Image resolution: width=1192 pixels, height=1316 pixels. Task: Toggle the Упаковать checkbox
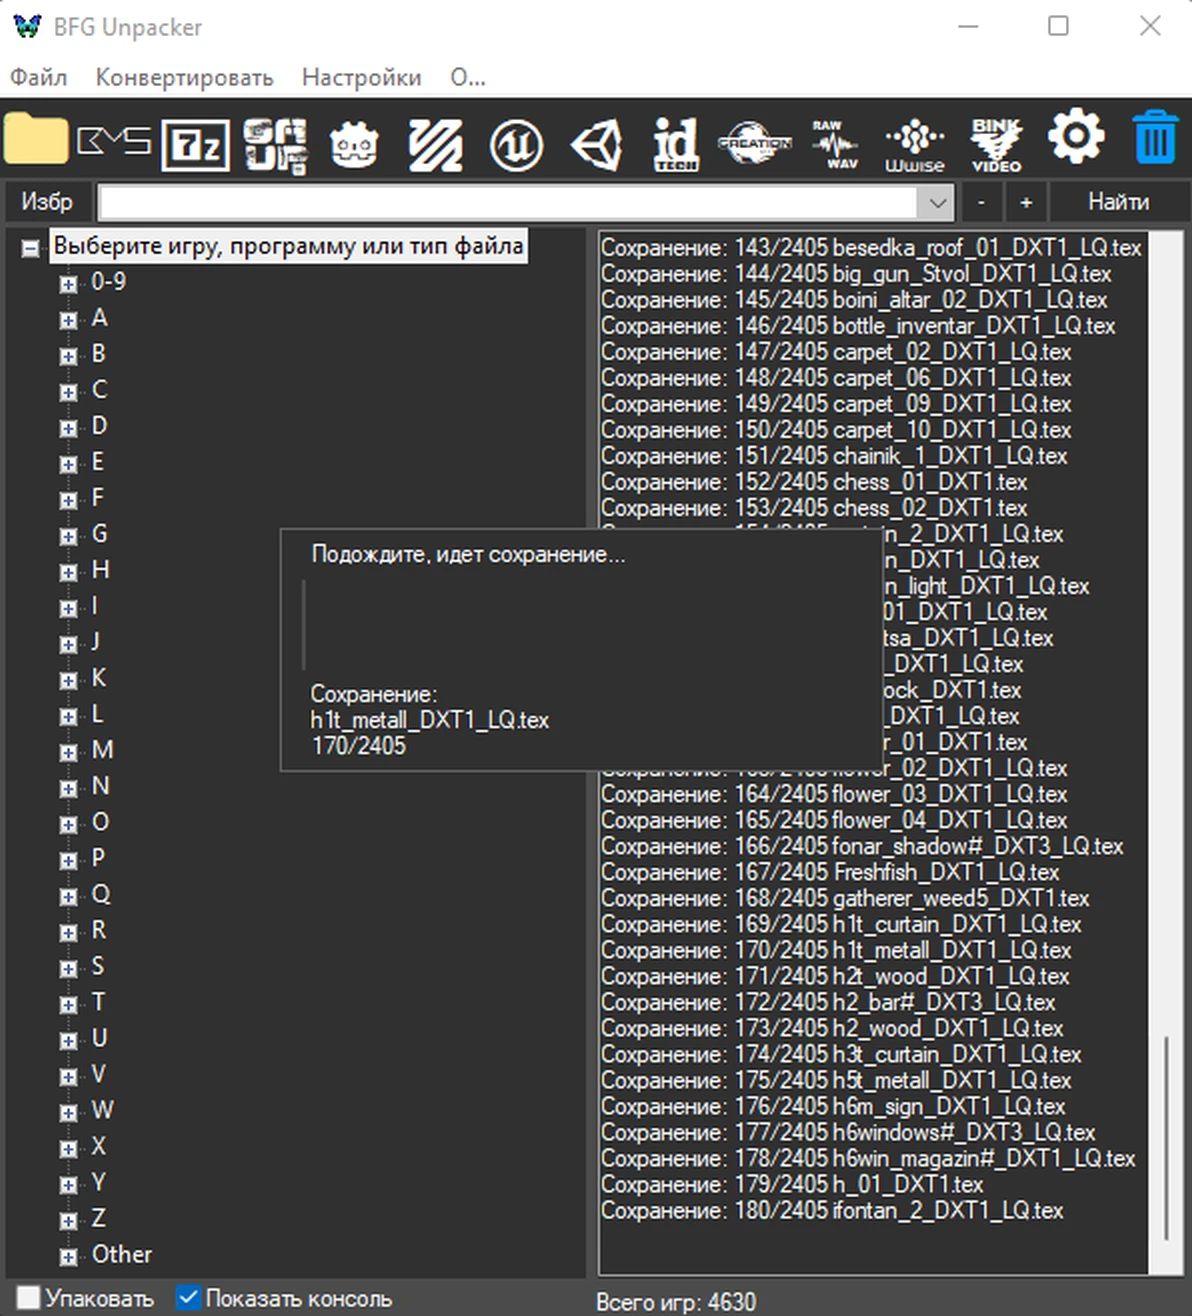tap(29, 1298)
